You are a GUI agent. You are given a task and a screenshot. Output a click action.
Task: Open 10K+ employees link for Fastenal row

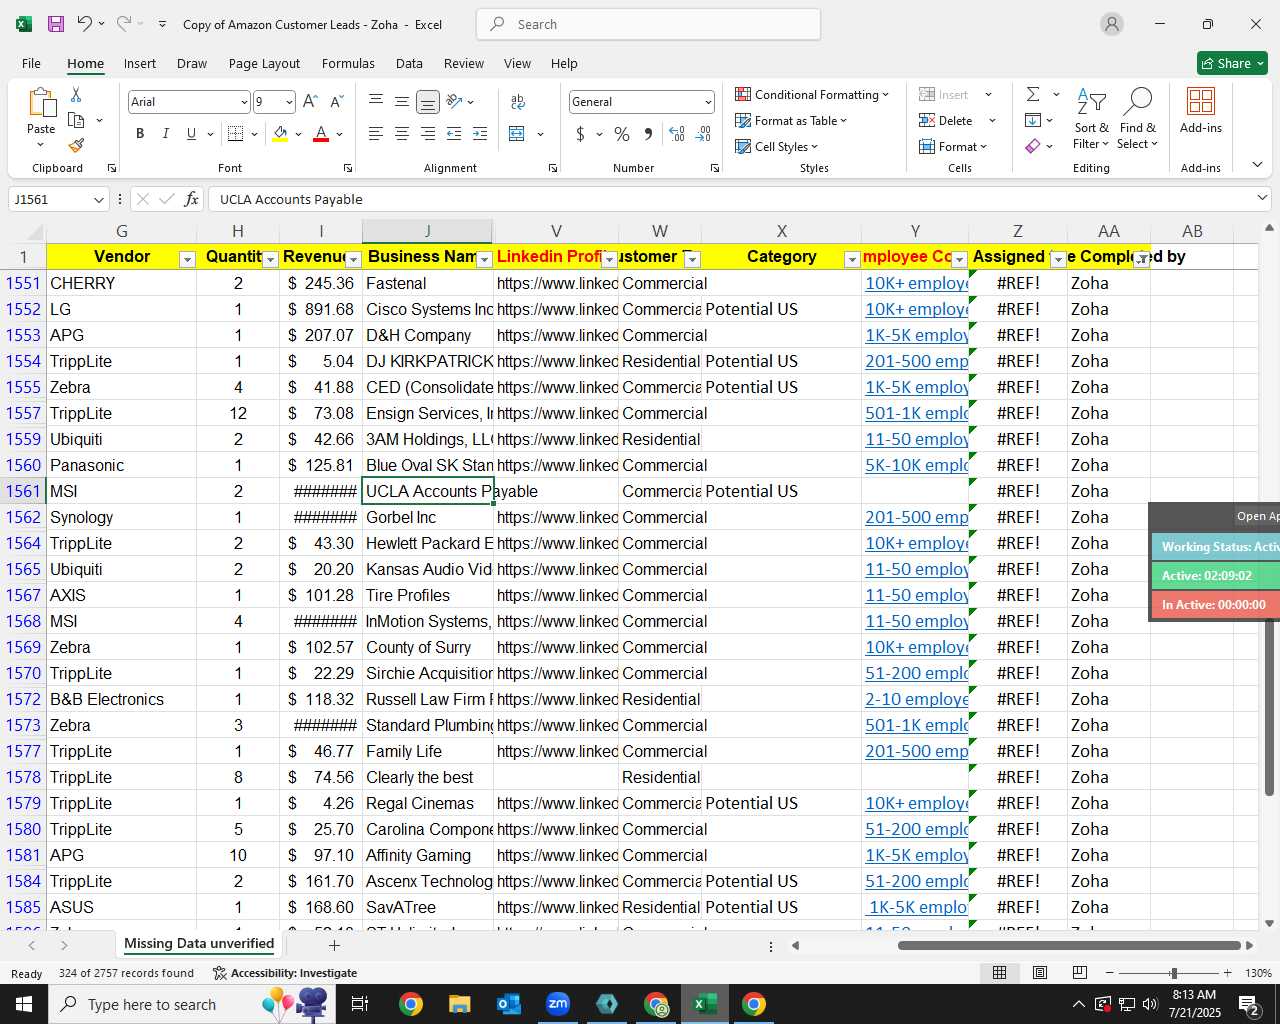tap(916, 283)
